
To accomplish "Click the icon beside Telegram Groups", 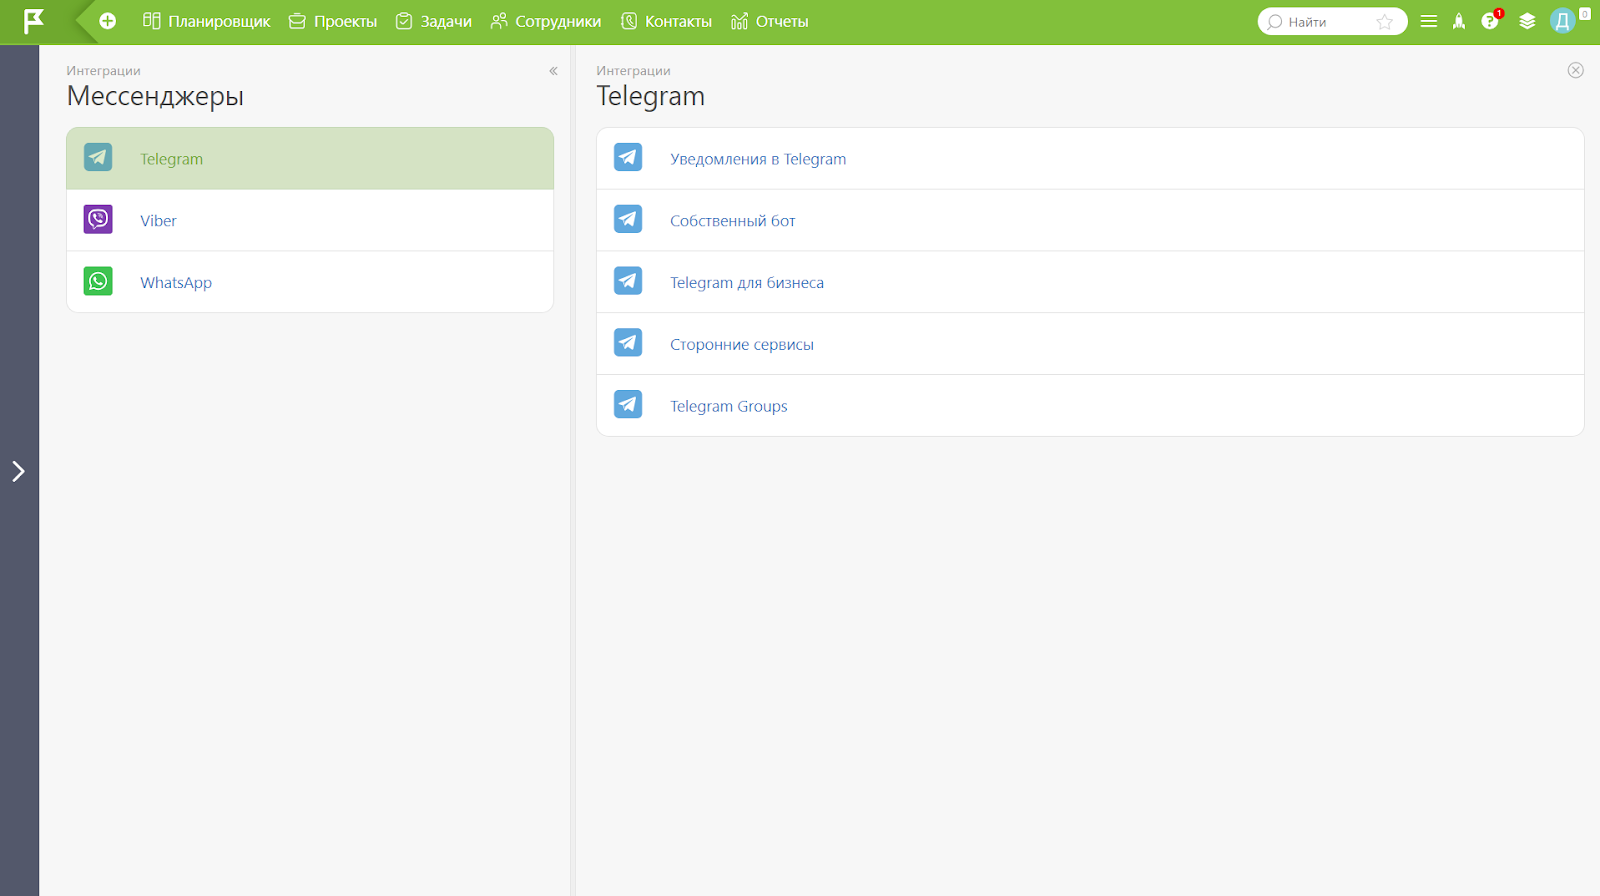I will [628, 405].
